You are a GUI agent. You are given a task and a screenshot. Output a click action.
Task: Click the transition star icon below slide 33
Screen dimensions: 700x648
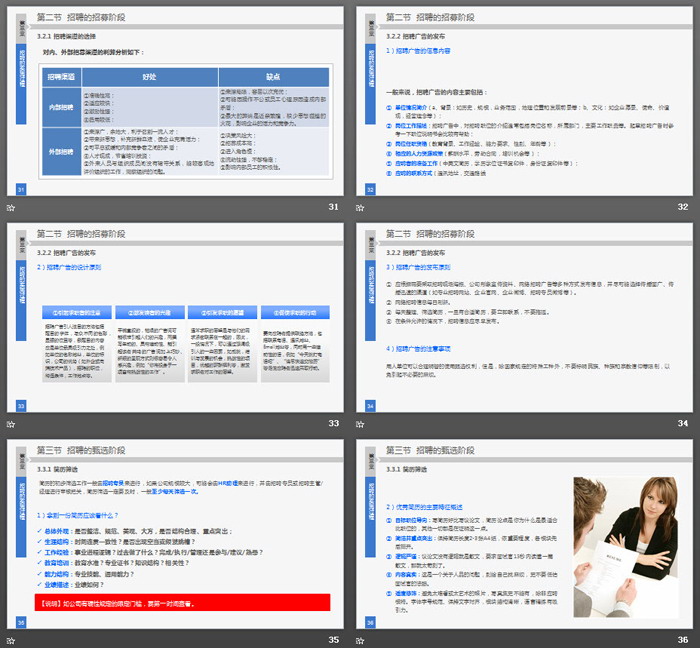click(11, 423)
